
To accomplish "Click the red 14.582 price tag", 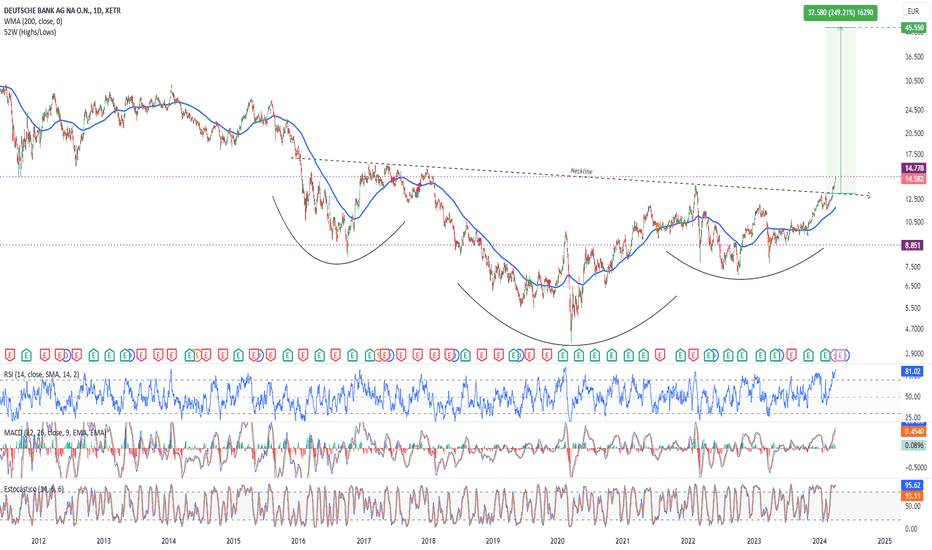I will [x=914, y=179].
